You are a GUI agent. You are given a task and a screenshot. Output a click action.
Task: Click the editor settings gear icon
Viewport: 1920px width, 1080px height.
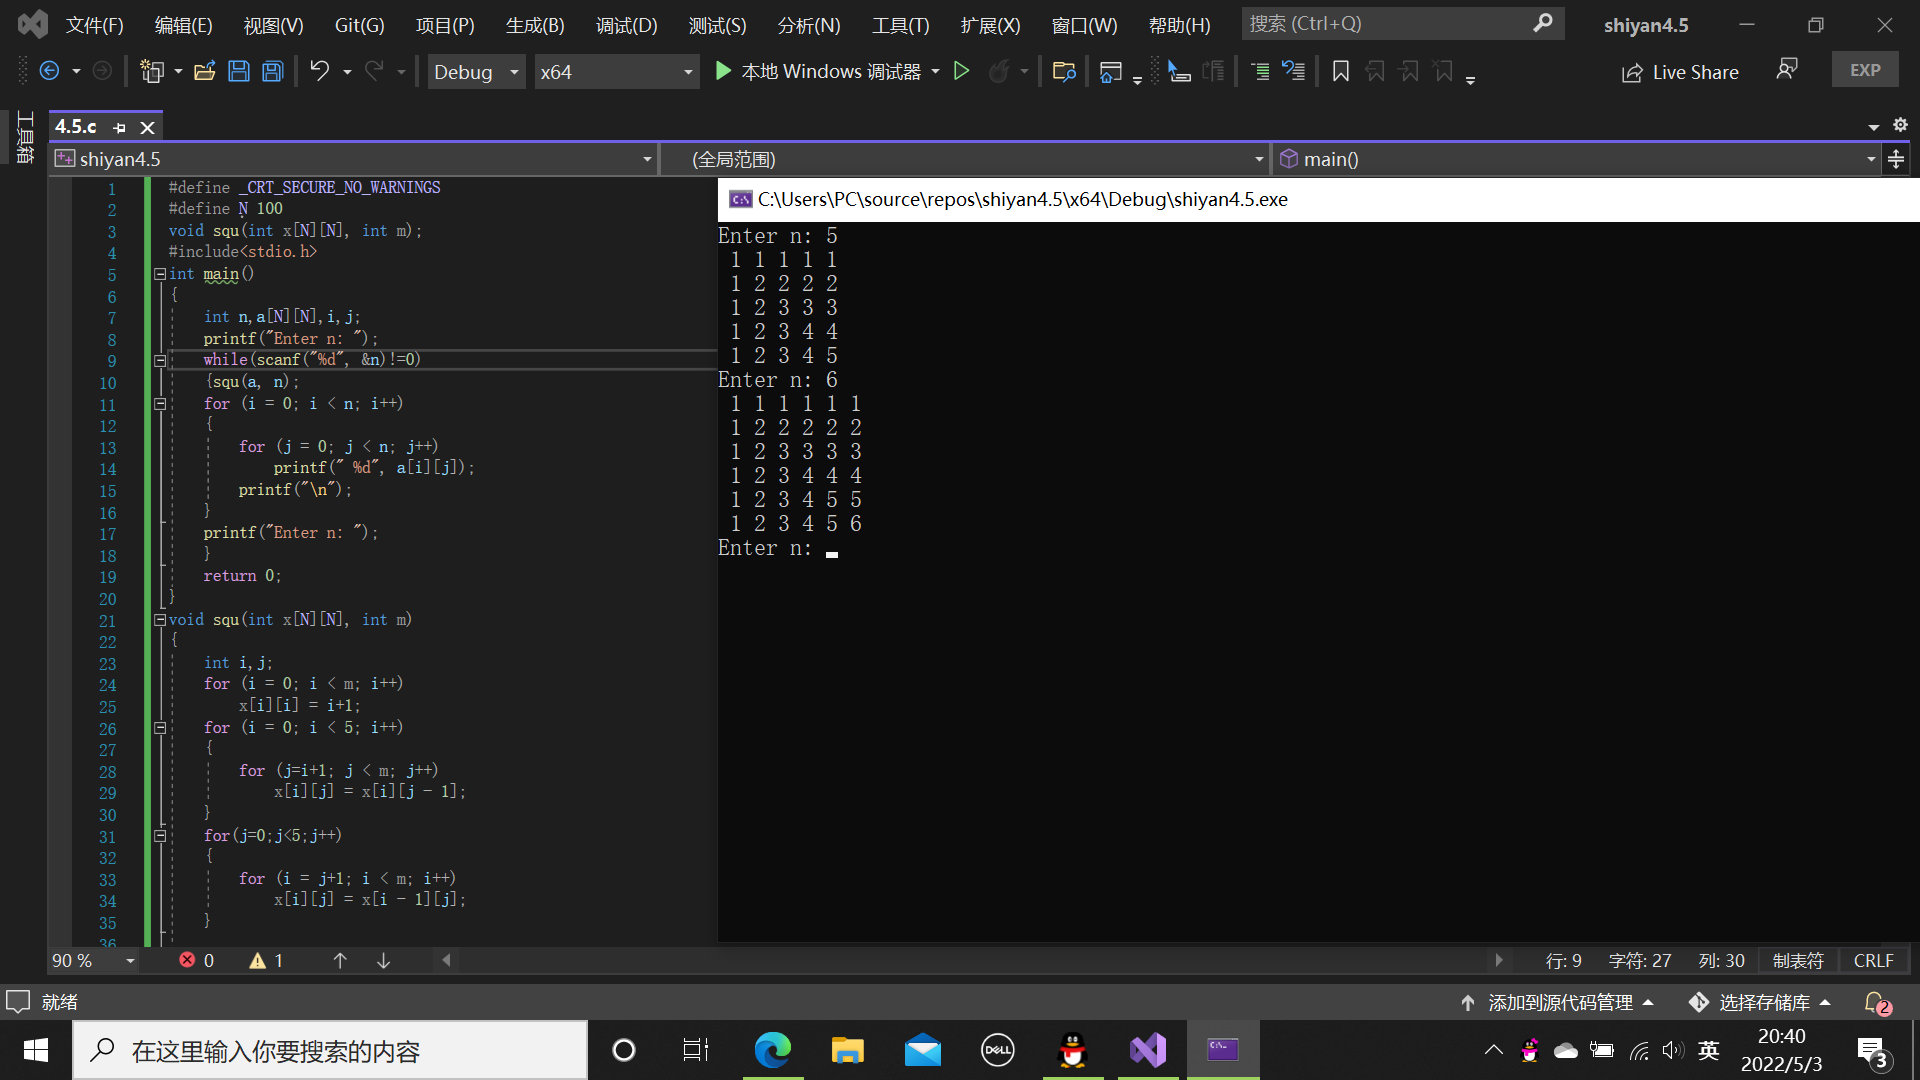(1900, 125)
